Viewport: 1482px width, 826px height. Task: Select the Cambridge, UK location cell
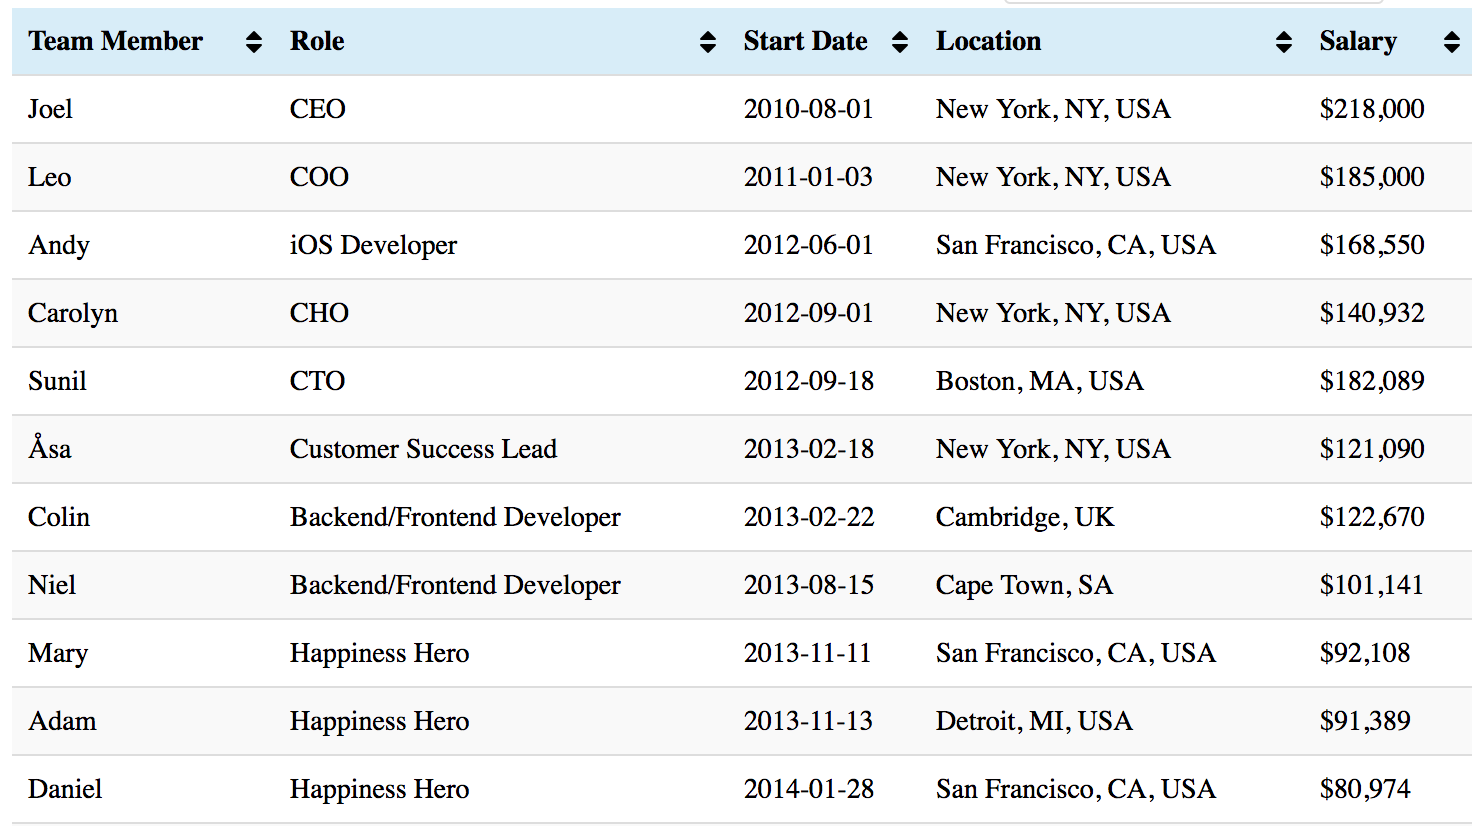1024,517
